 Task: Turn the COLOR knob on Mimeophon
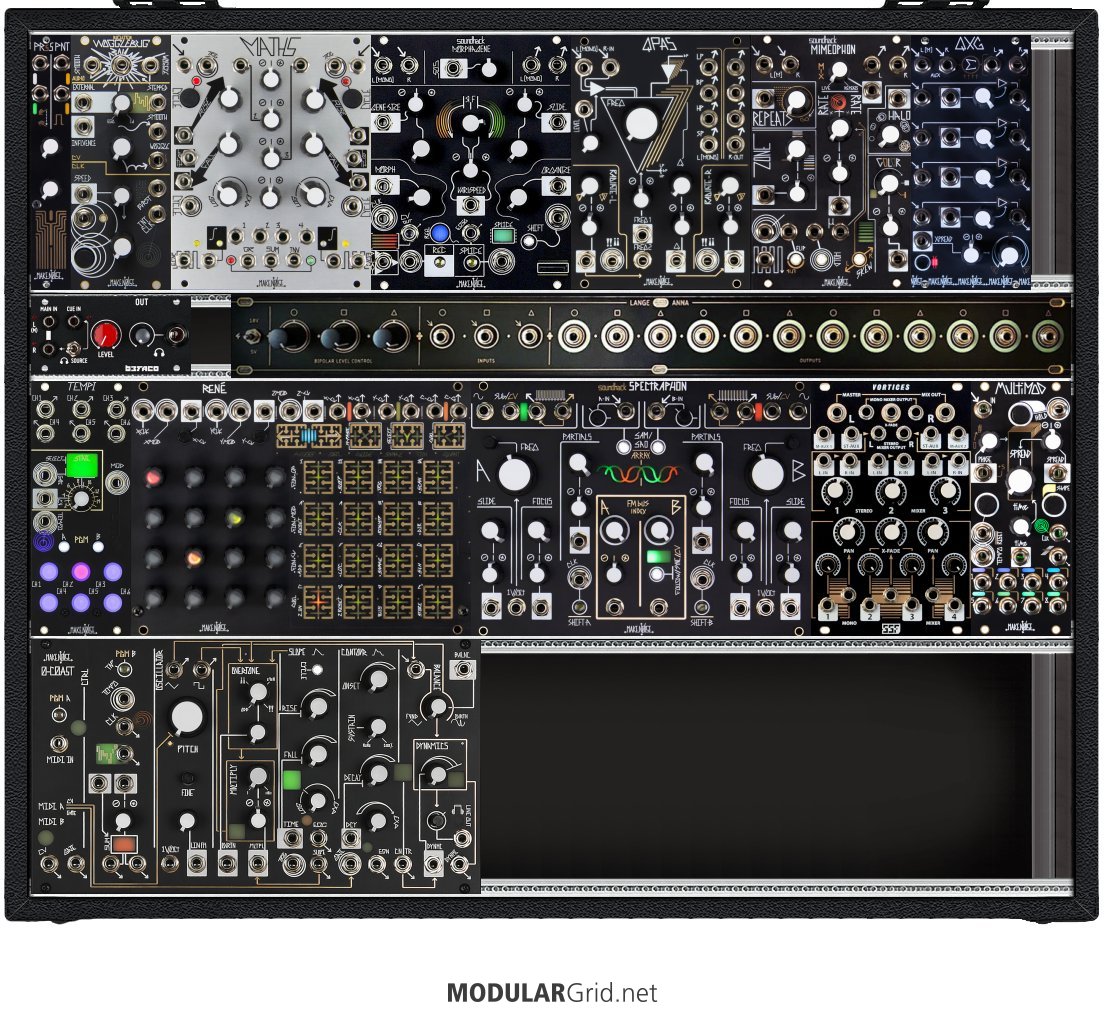(x=889, y=184)
